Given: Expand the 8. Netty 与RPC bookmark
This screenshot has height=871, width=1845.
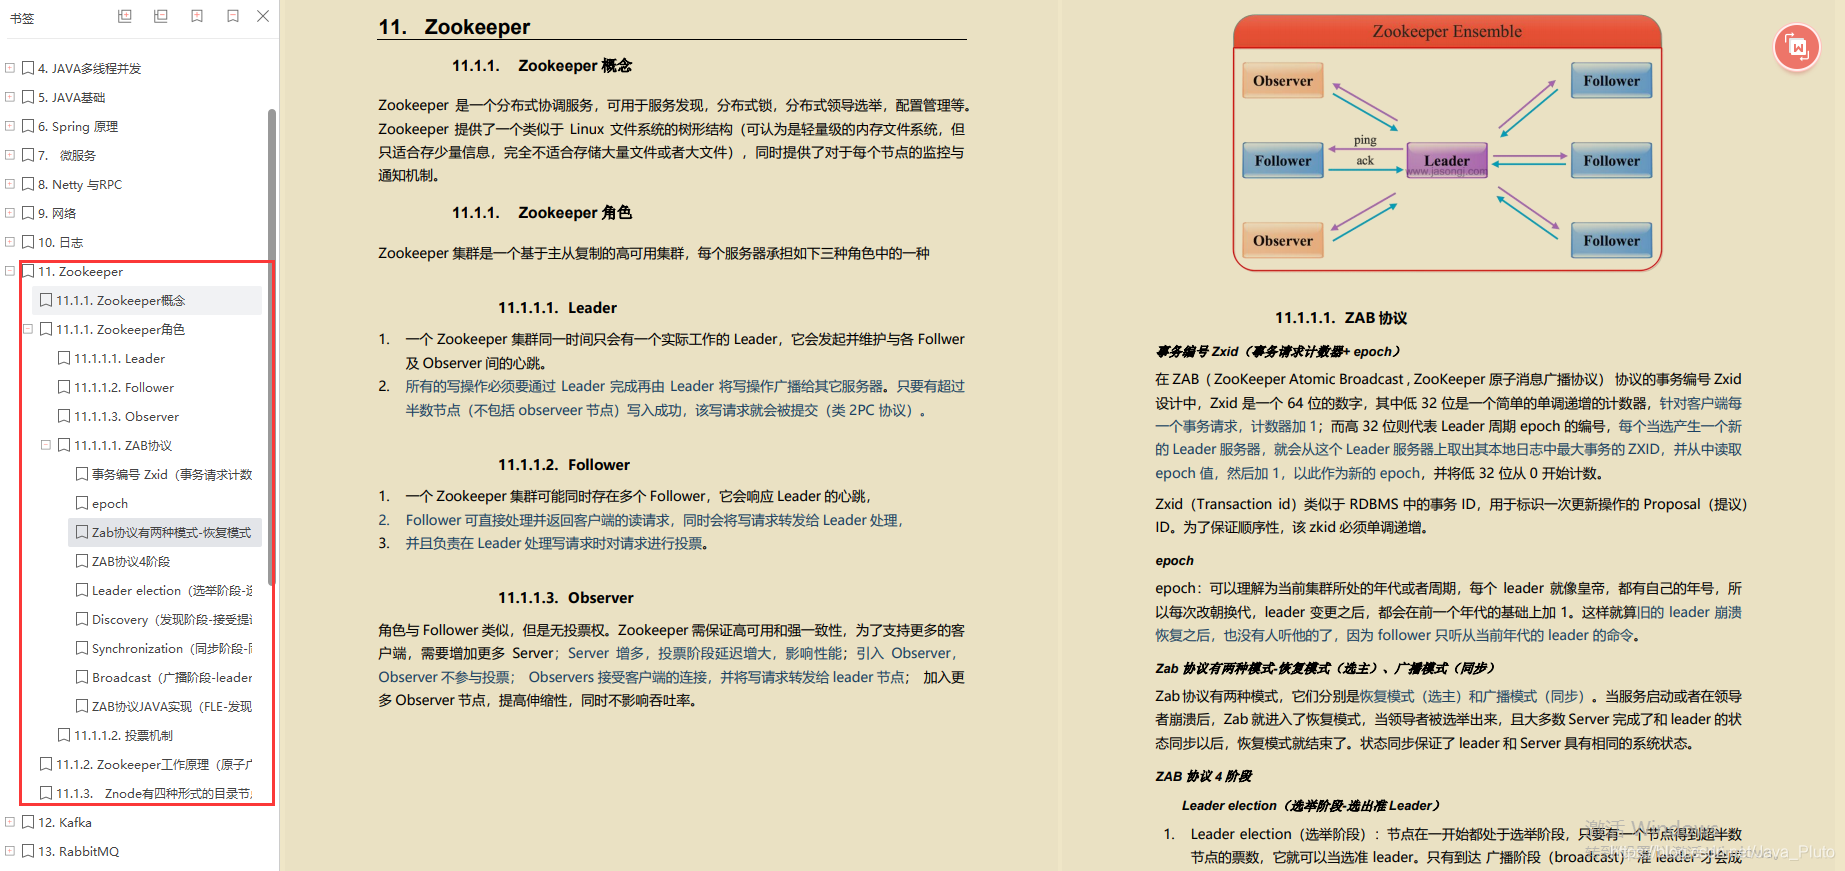Looking at the screenshot, I should (10, 184).
